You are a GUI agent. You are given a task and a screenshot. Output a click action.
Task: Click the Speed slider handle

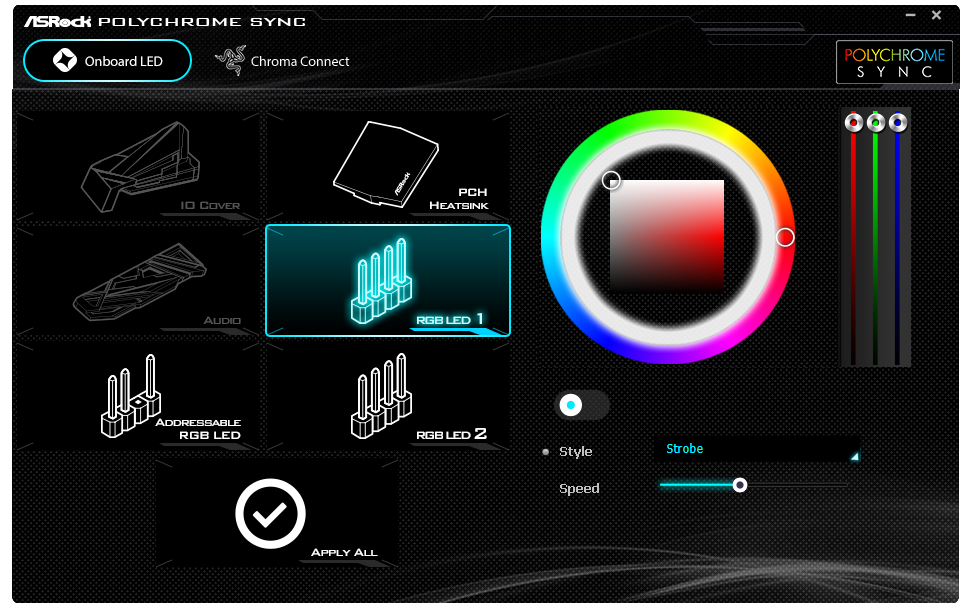[740, 485]
